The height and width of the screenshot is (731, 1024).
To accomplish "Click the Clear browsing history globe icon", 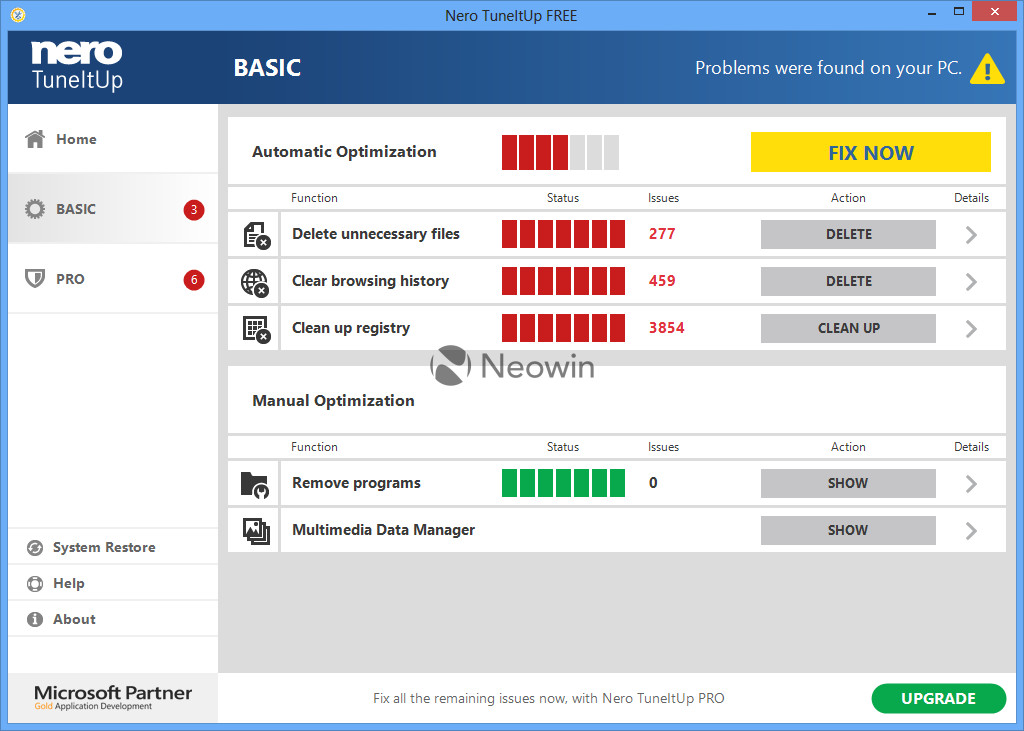I will pos(255,282).
